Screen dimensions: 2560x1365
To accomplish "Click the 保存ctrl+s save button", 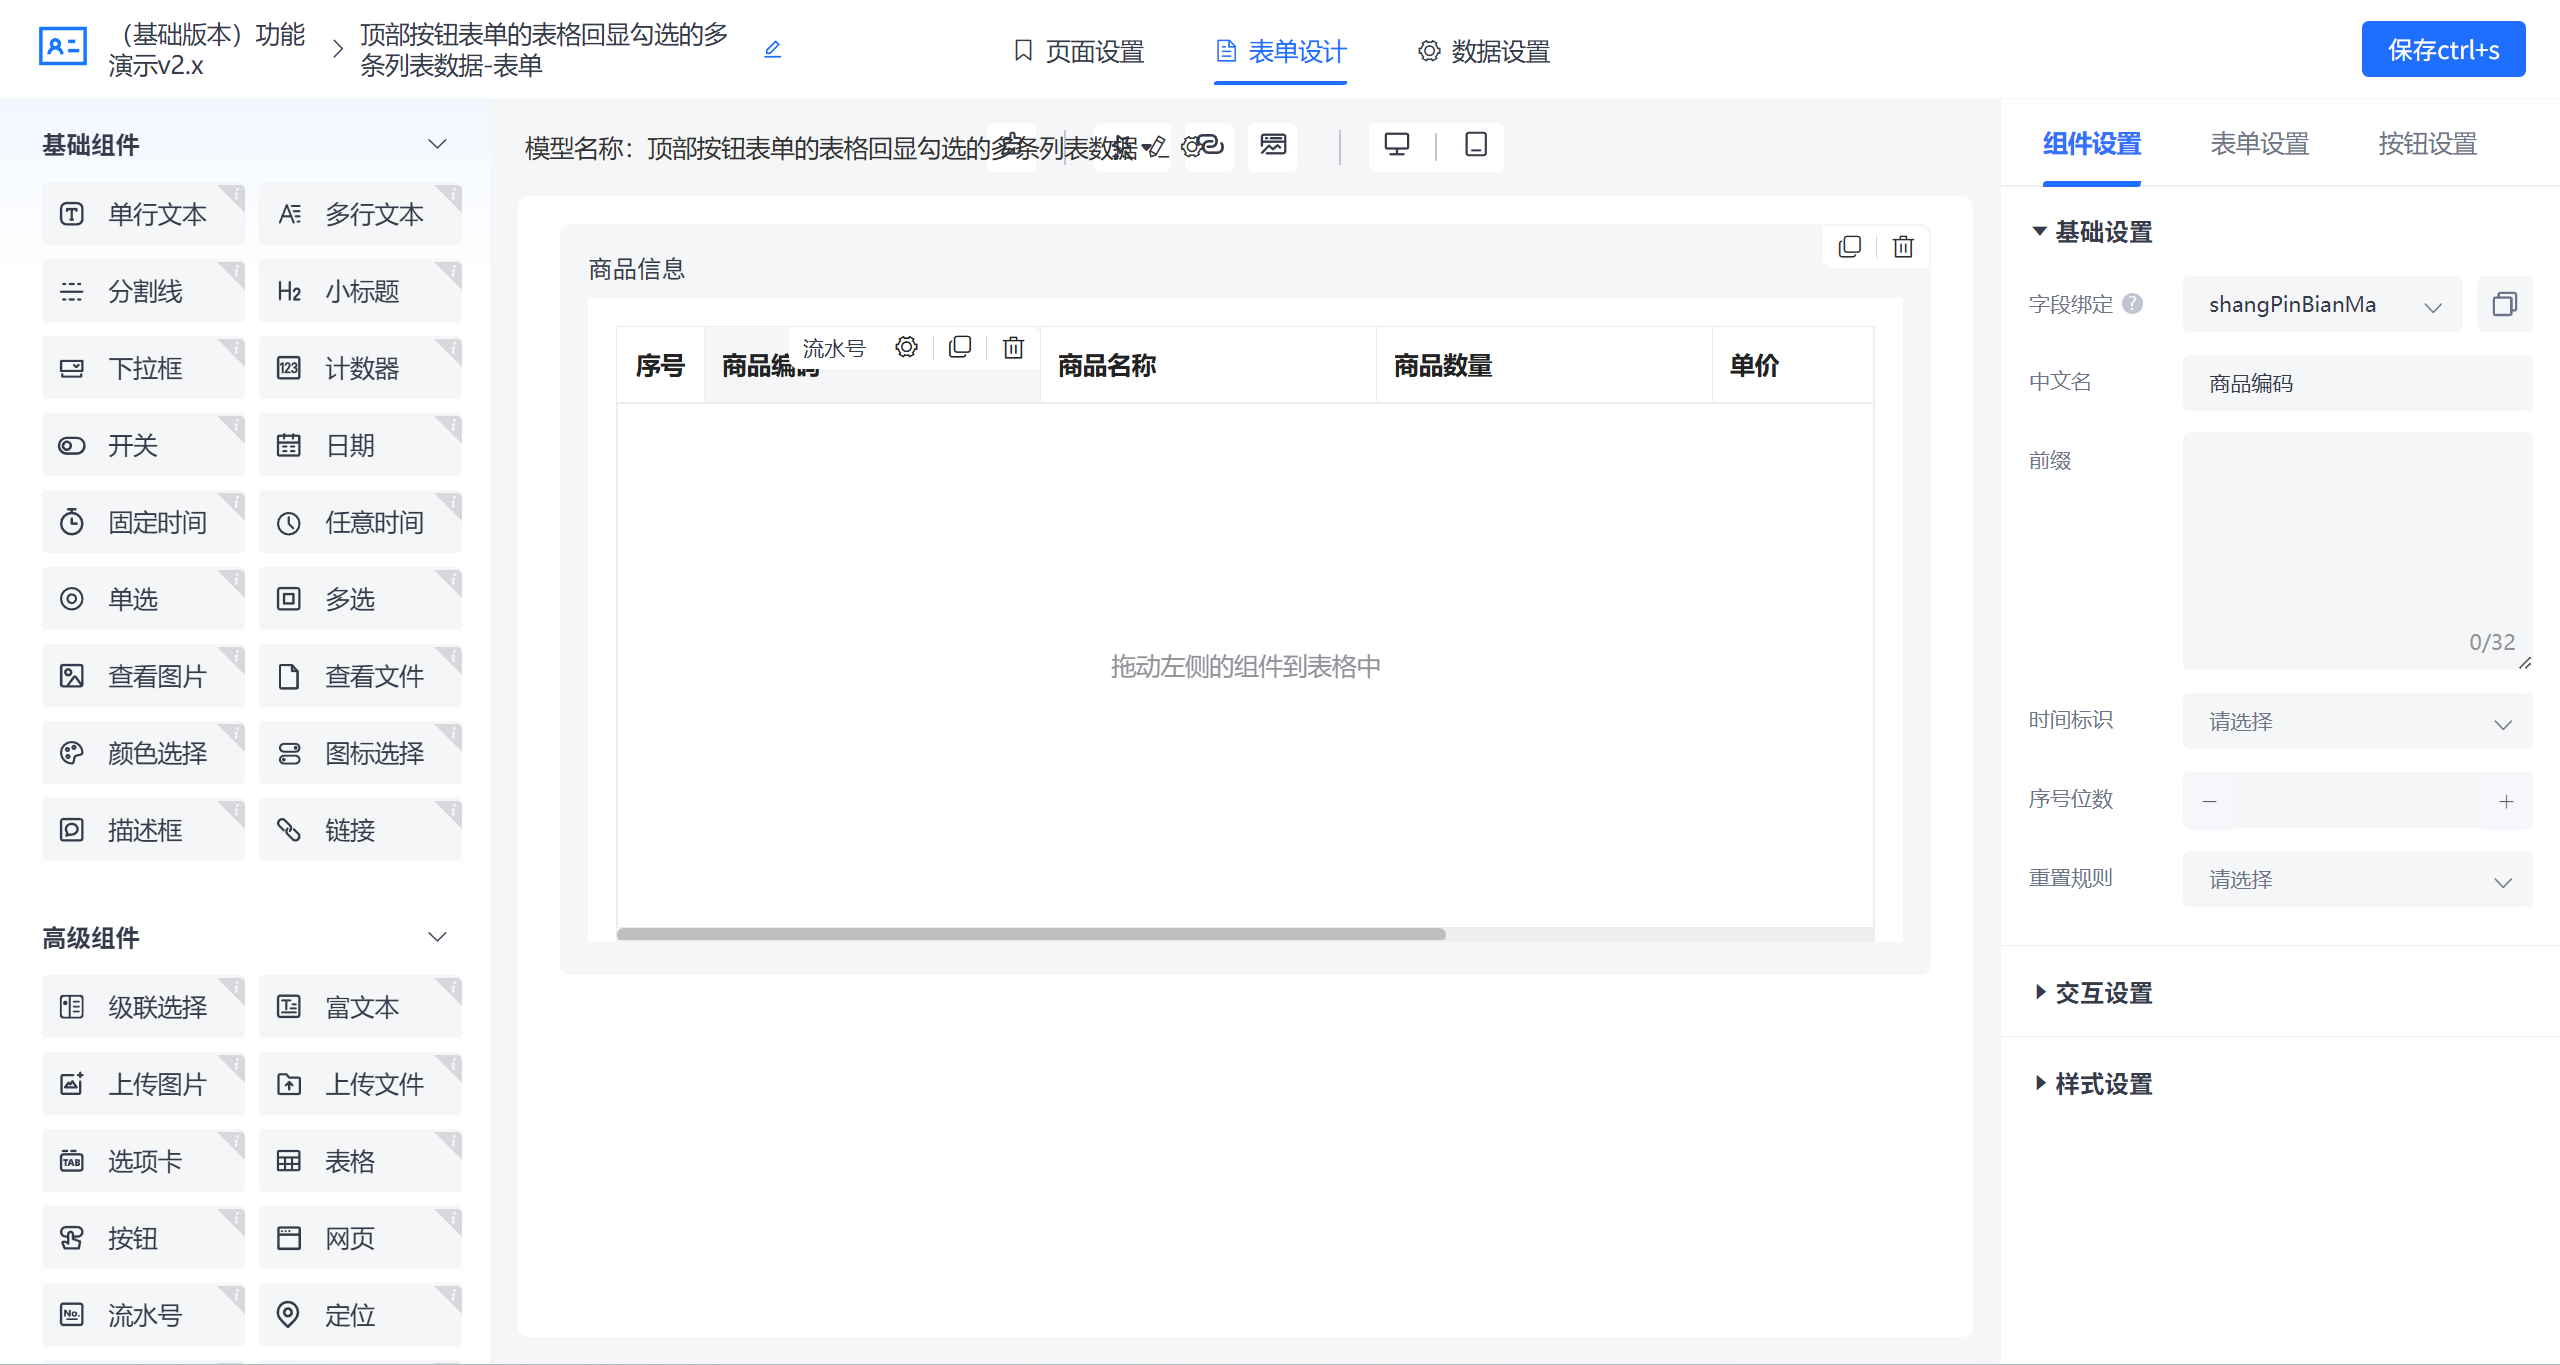I will click(2443, 49).
